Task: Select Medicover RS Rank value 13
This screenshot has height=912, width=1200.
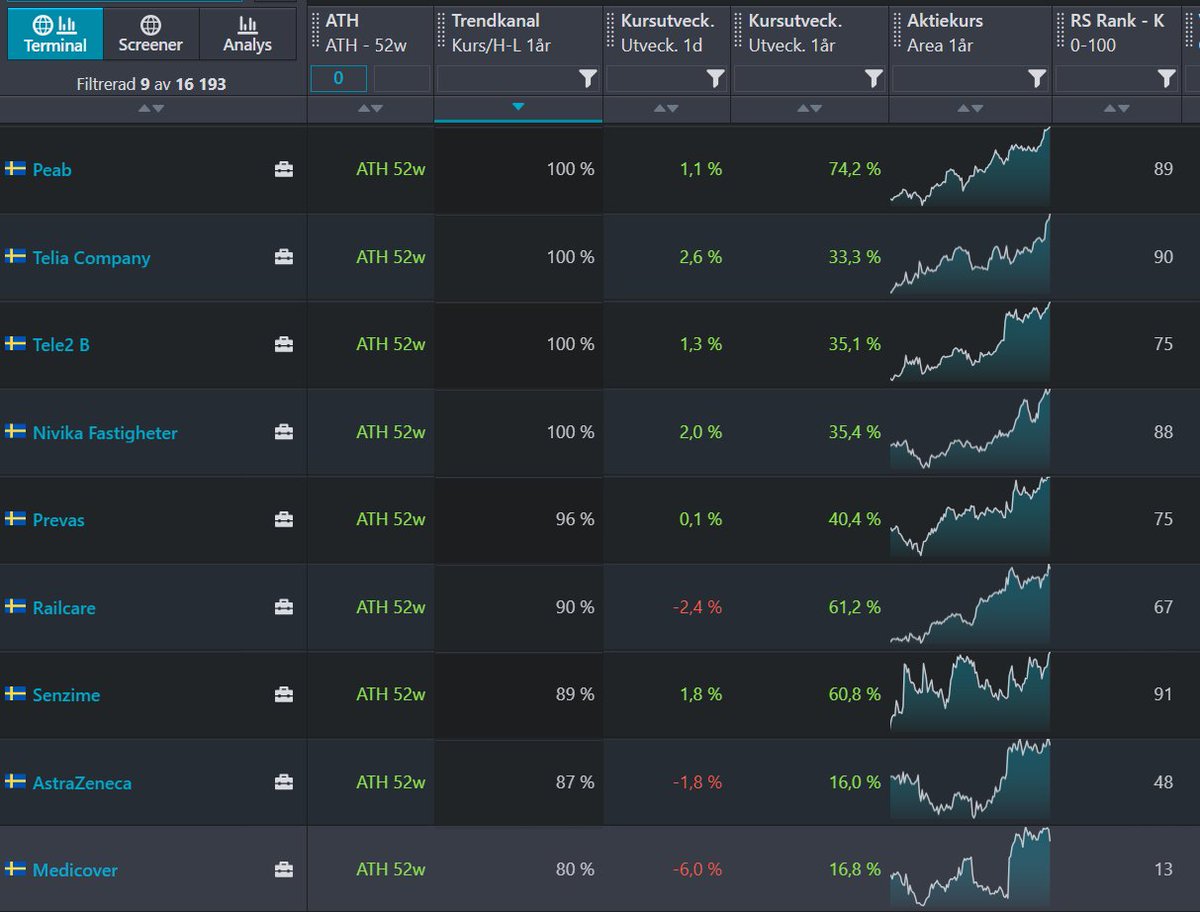Action: pos(1163,870)
